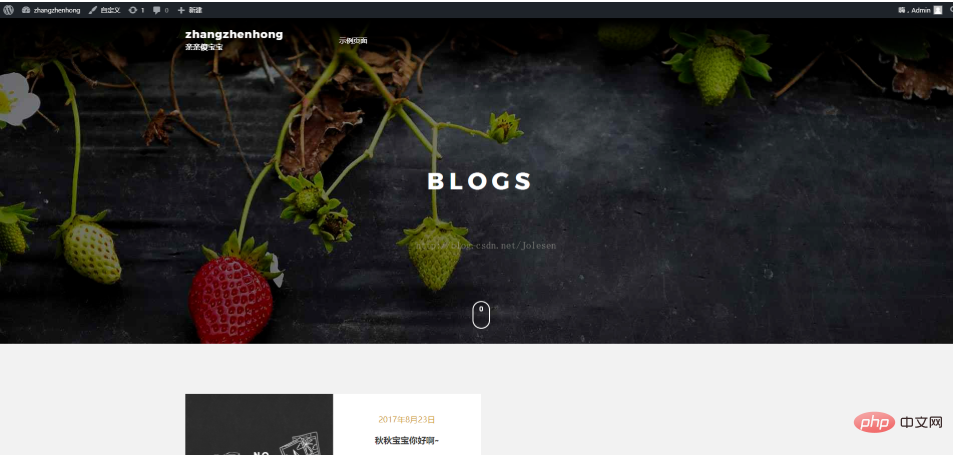Open the post featured image thumbnail
Viewport: 953px width, 455px height.
(x=259, y=424)
